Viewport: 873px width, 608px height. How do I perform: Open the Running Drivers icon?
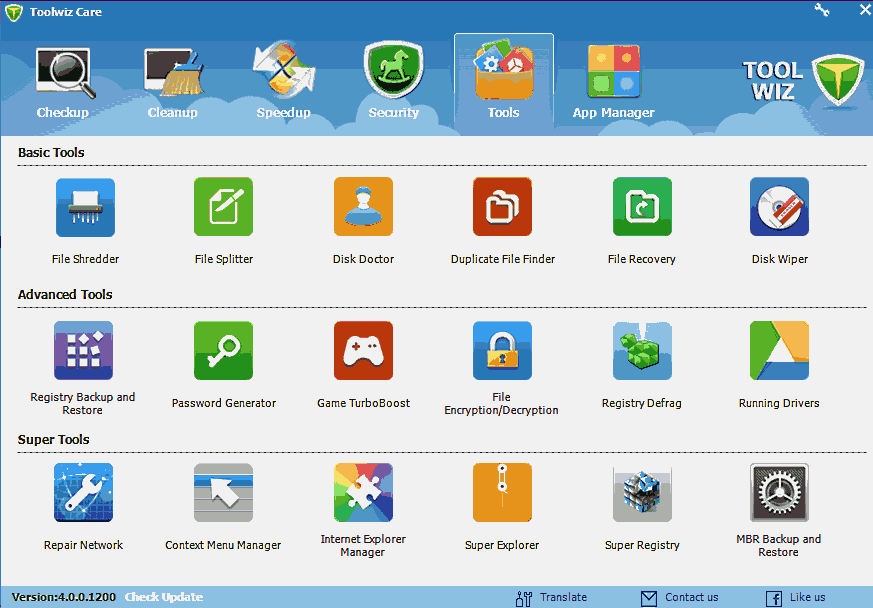pos(779,351)
